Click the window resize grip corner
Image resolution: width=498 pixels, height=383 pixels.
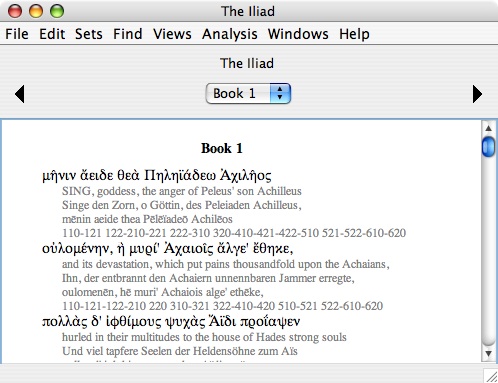pos(491,376)
